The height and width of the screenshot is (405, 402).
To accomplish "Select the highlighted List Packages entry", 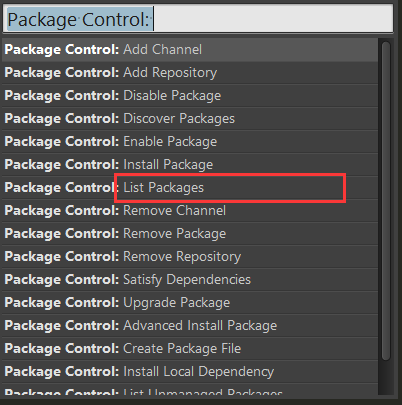I will 190,188.
